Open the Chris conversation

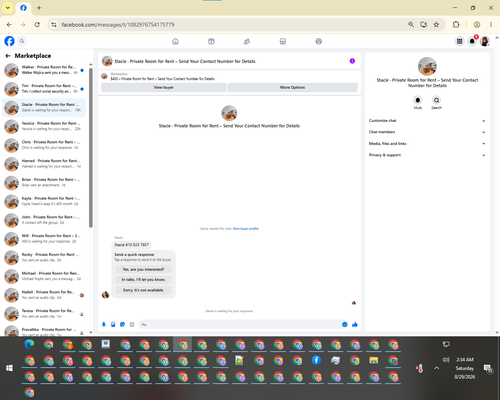(44, 145)
